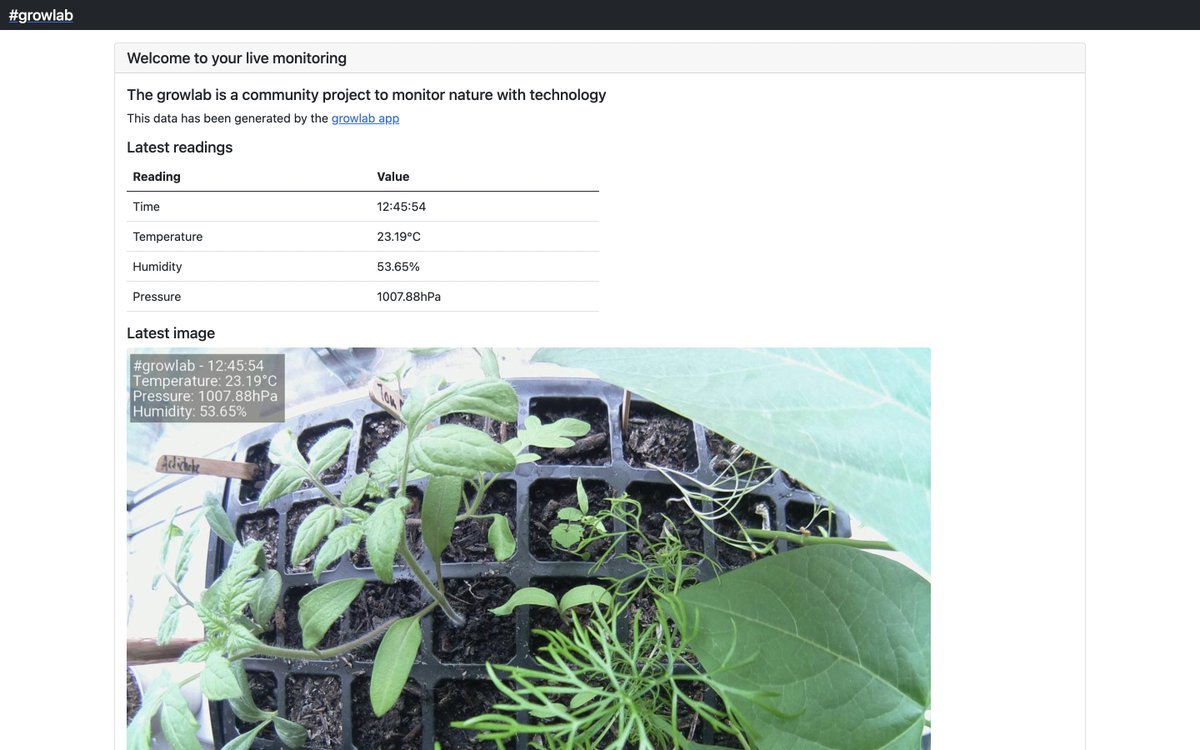
Task: Select the Temperature reading row
Action: click(x=363, y=237)
